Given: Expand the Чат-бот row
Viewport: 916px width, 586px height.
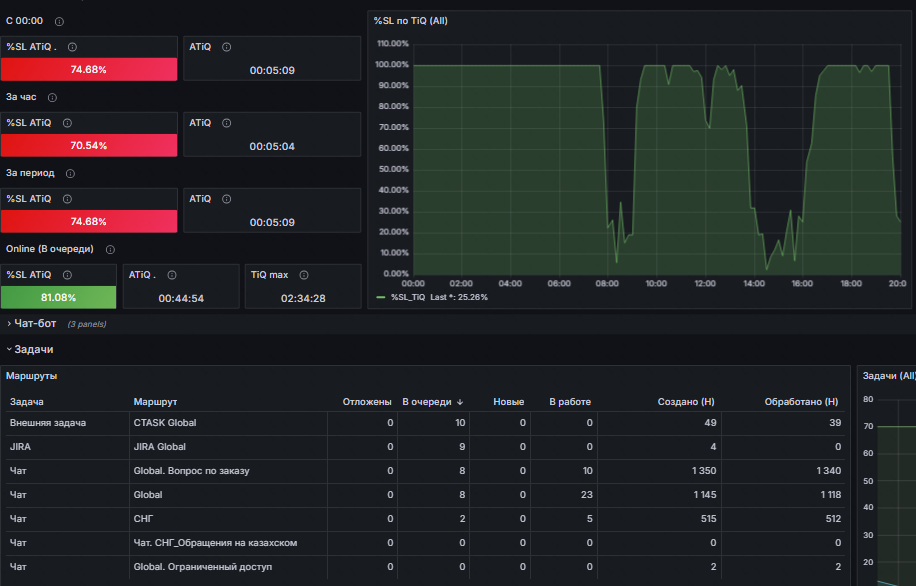Looking at the screenshot, I should click(x=34, y=324).
